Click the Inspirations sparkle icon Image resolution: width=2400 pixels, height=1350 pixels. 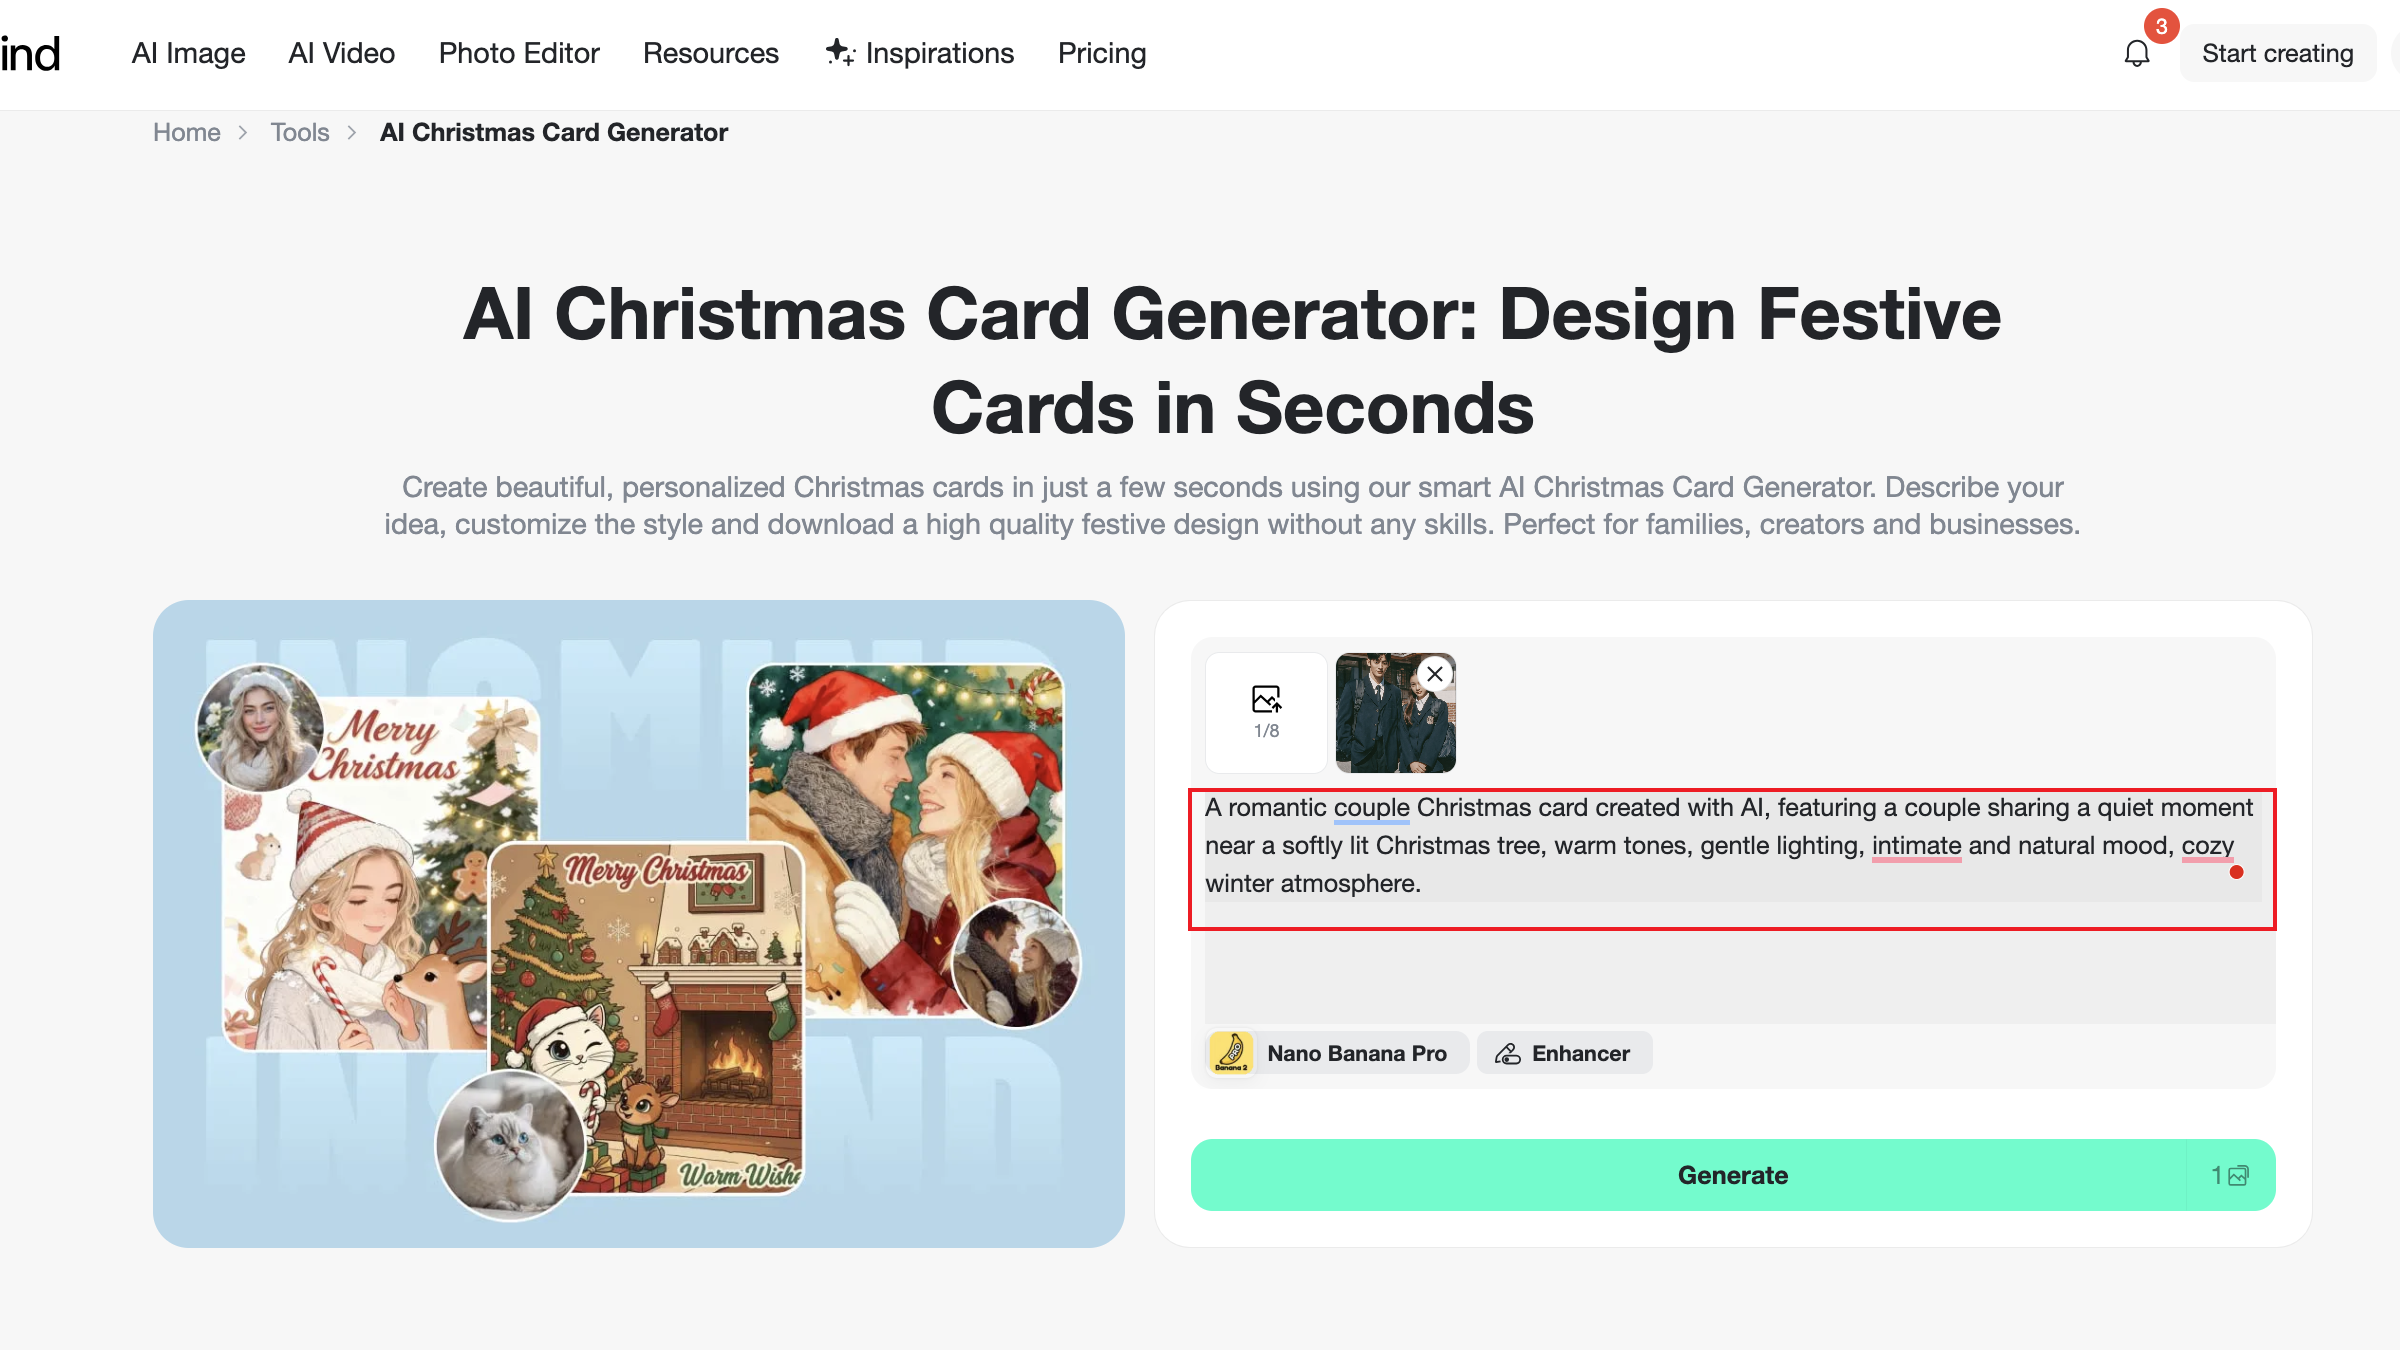point(840,52)
